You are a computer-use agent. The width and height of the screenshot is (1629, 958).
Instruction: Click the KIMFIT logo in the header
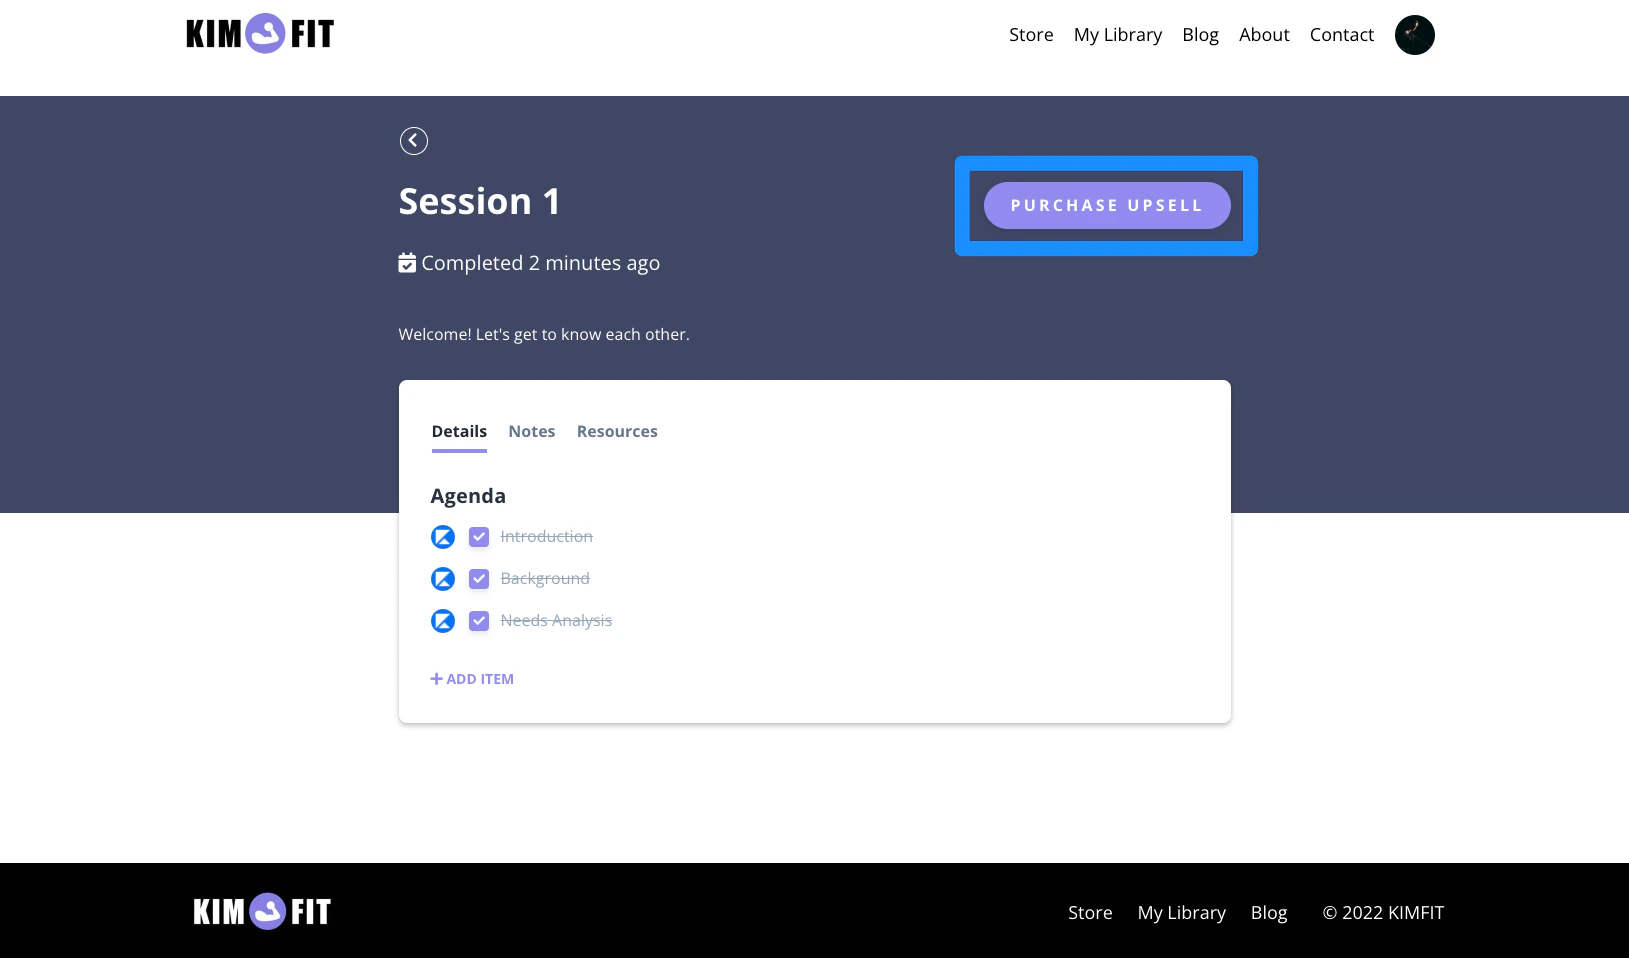[x=259, y=33]
